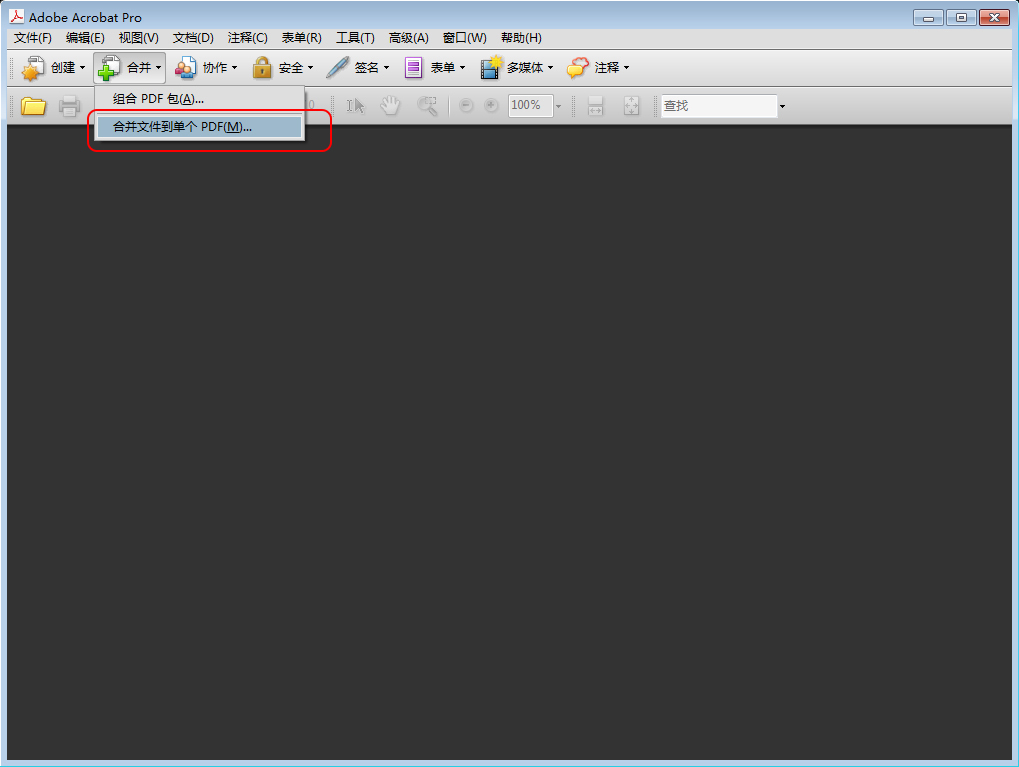Open the 帮助(H) menu

(521, 38)
